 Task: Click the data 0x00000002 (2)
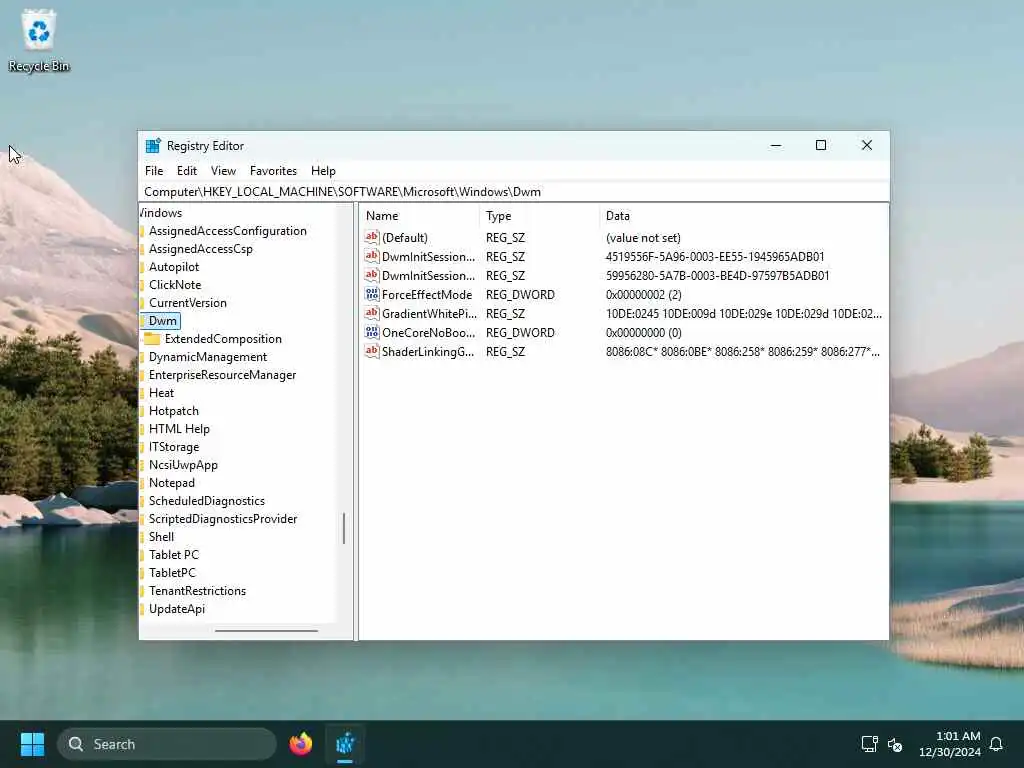[643, 295]
